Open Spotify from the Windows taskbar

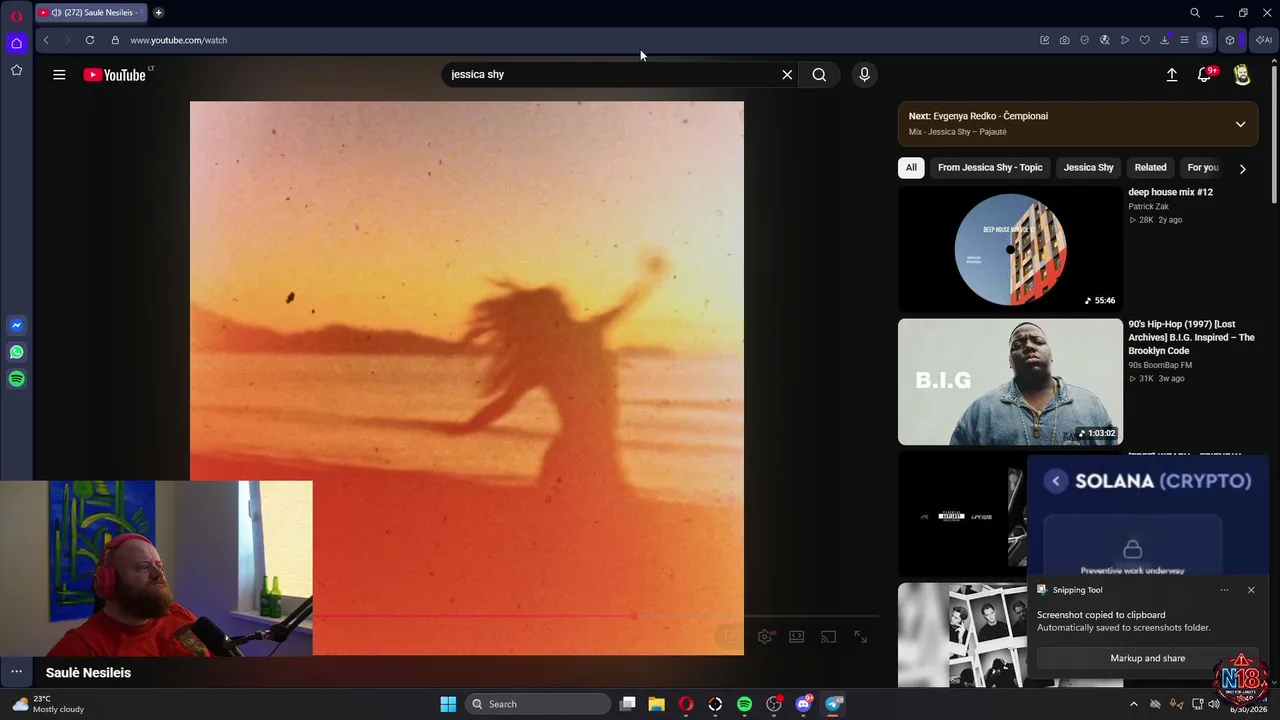point(744,704)
